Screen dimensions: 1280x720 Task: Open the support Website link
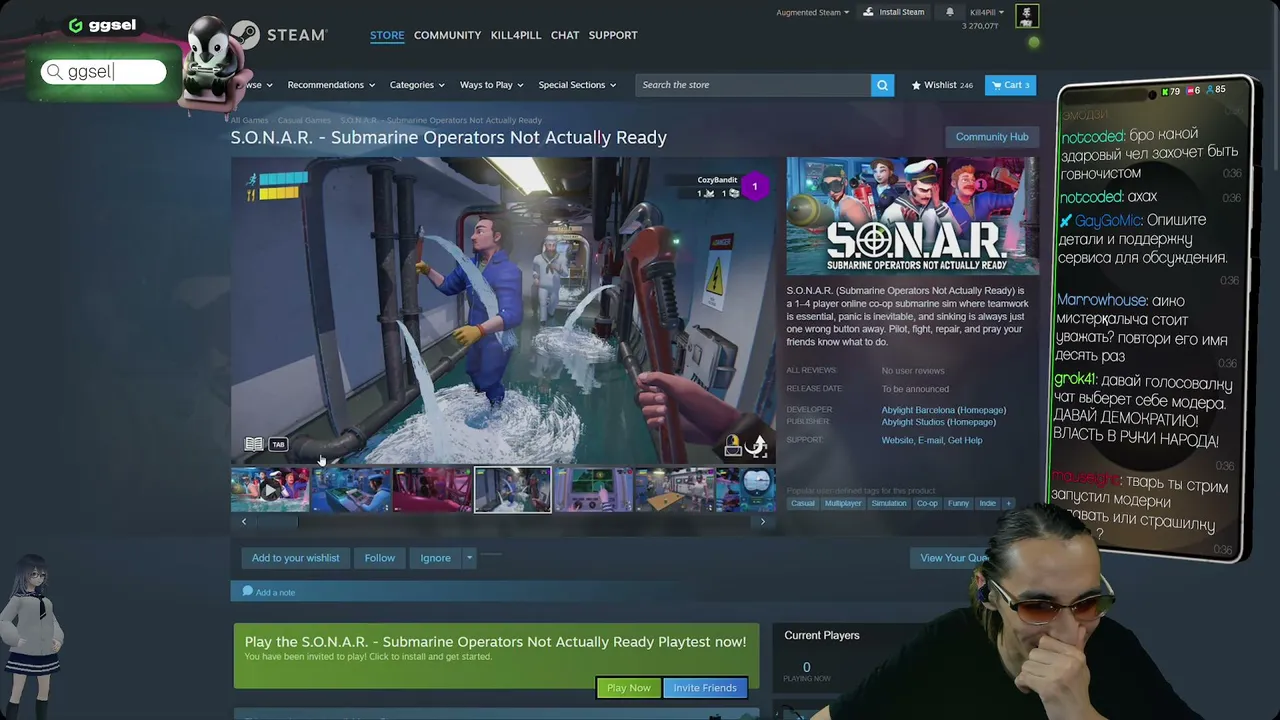[897, 440]
